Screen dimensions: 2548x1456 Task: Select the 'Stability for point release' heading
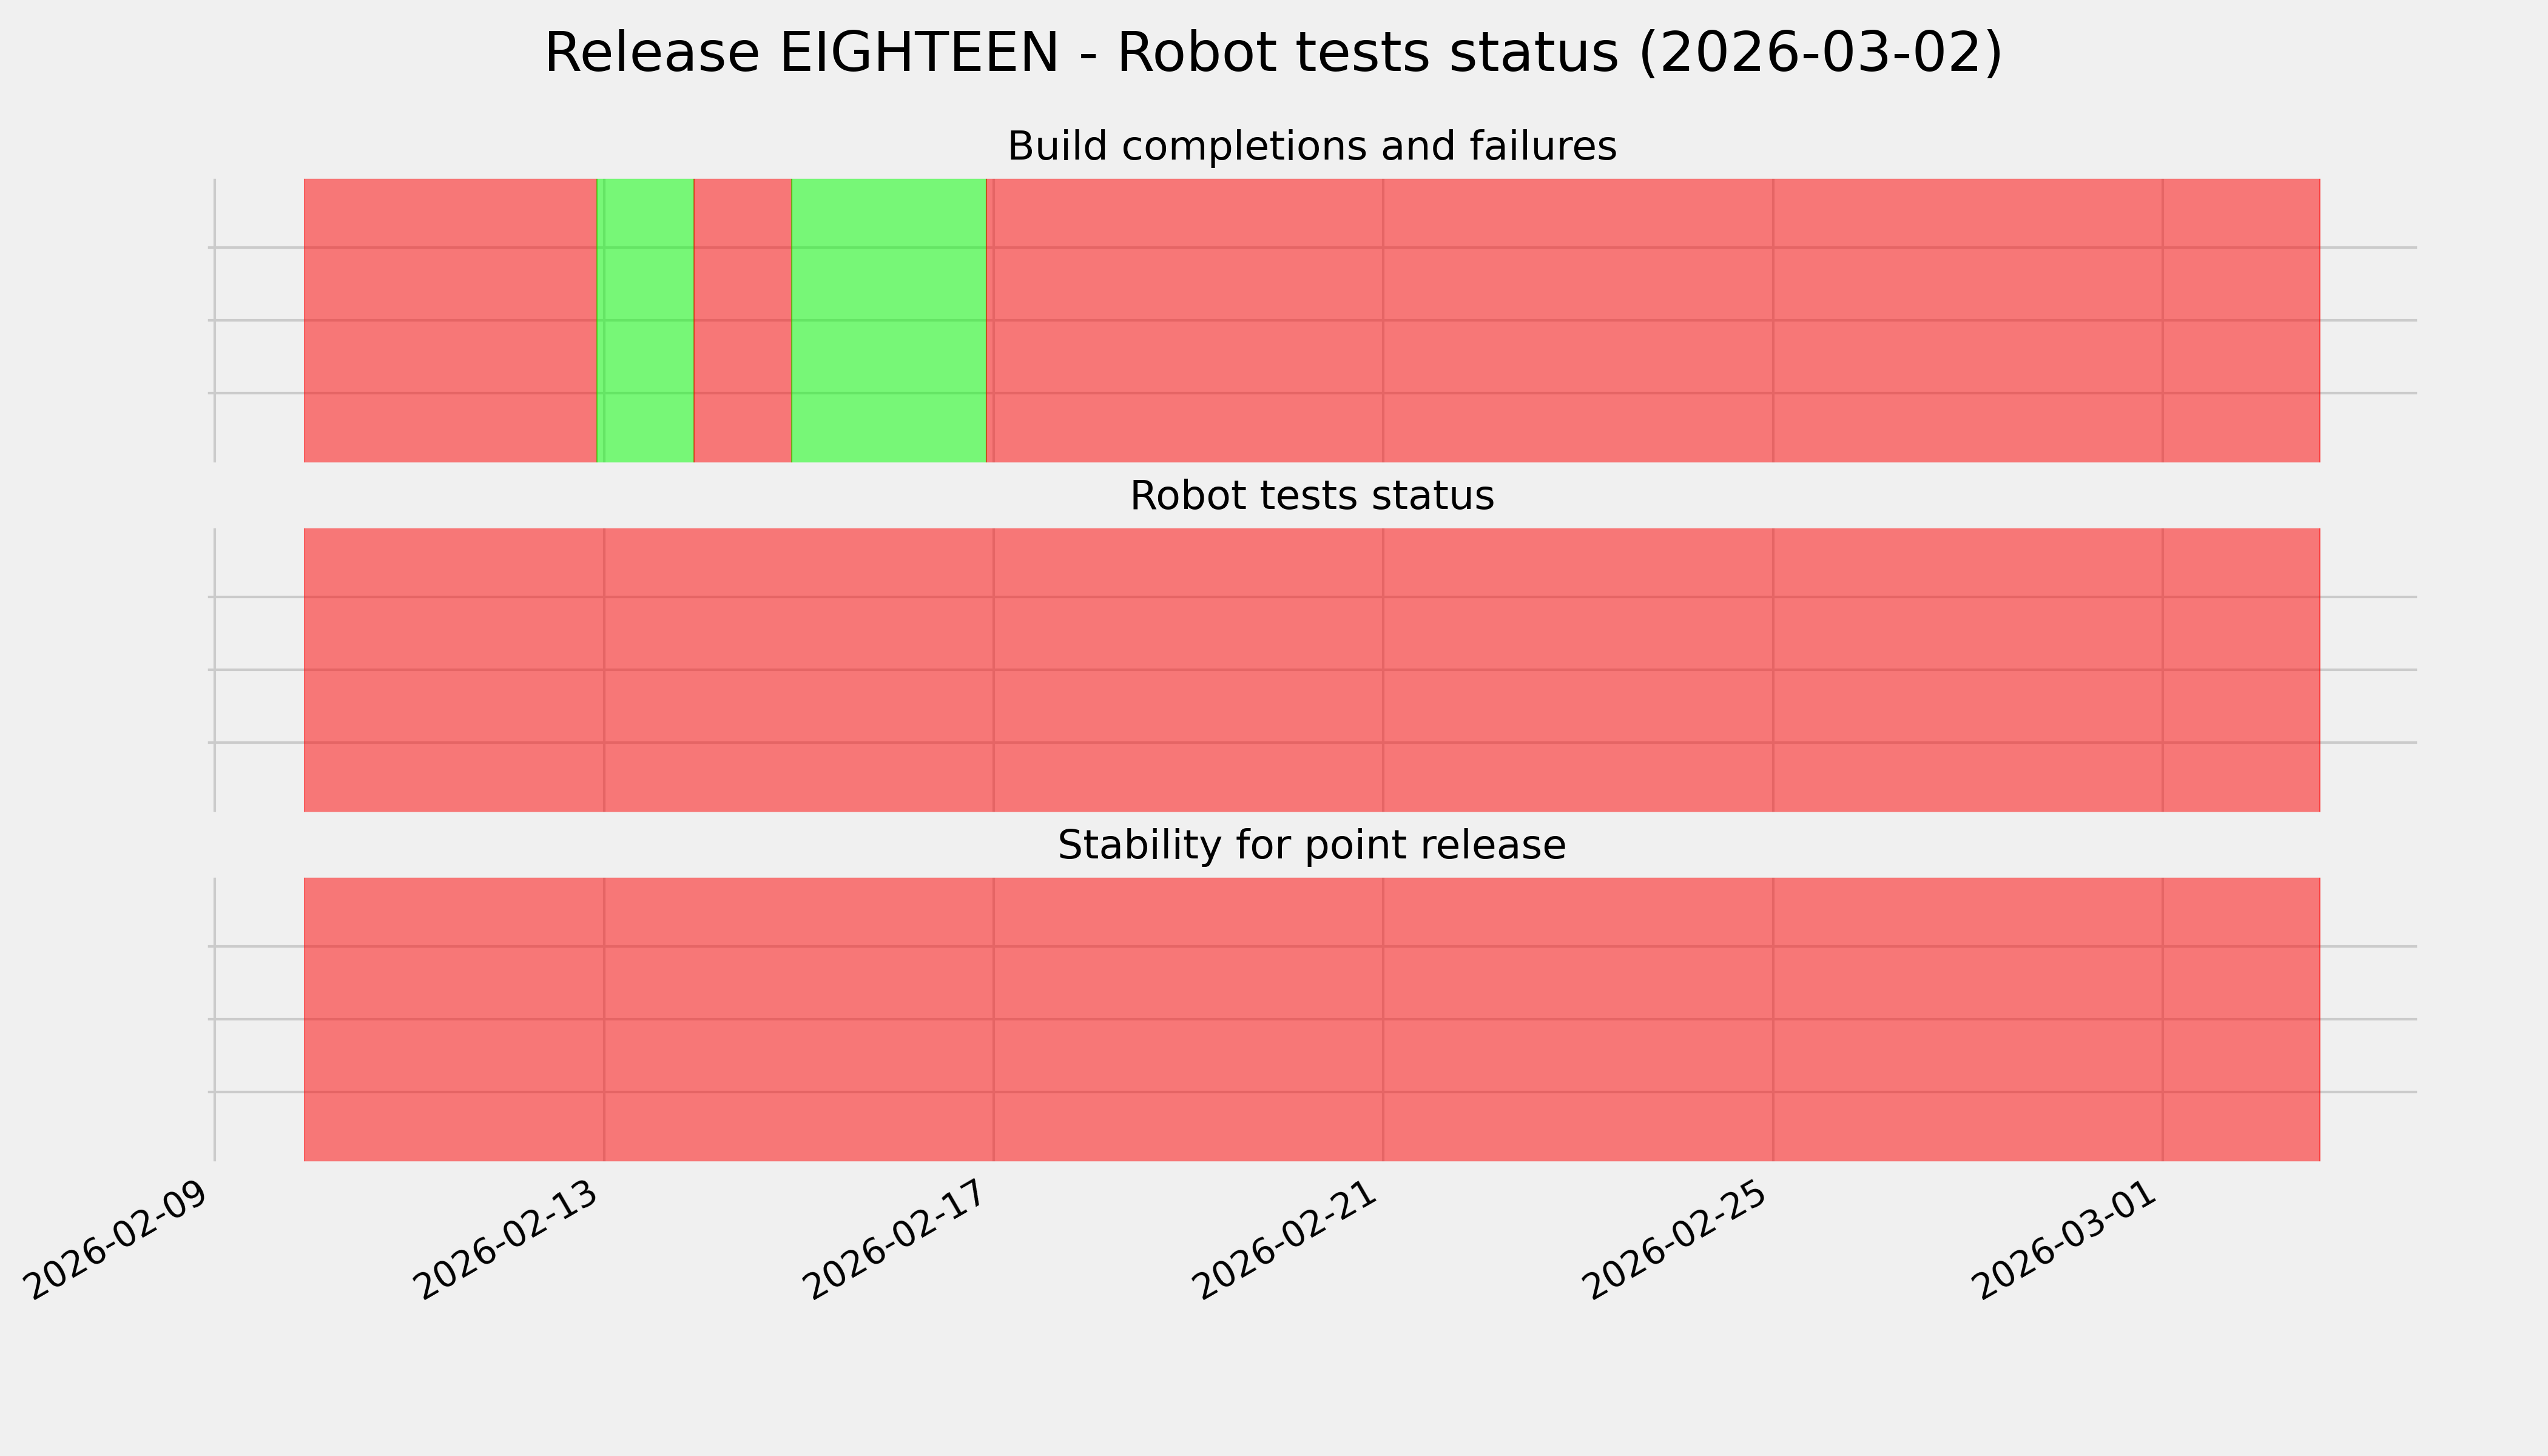click(x=1311, y=846)
